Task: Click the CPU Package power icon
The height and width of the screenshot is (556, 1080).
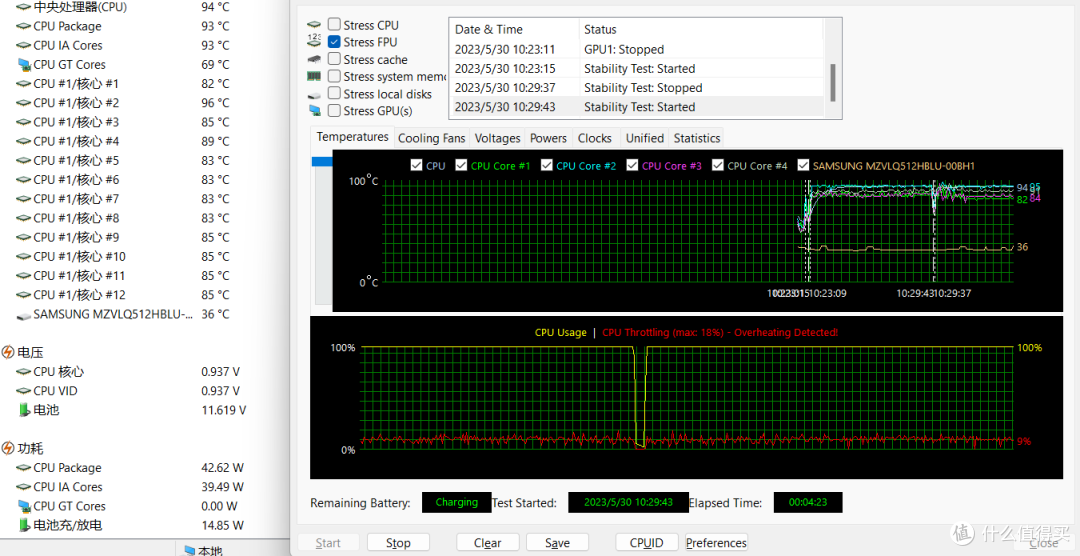Action: [x=23, y=468]
